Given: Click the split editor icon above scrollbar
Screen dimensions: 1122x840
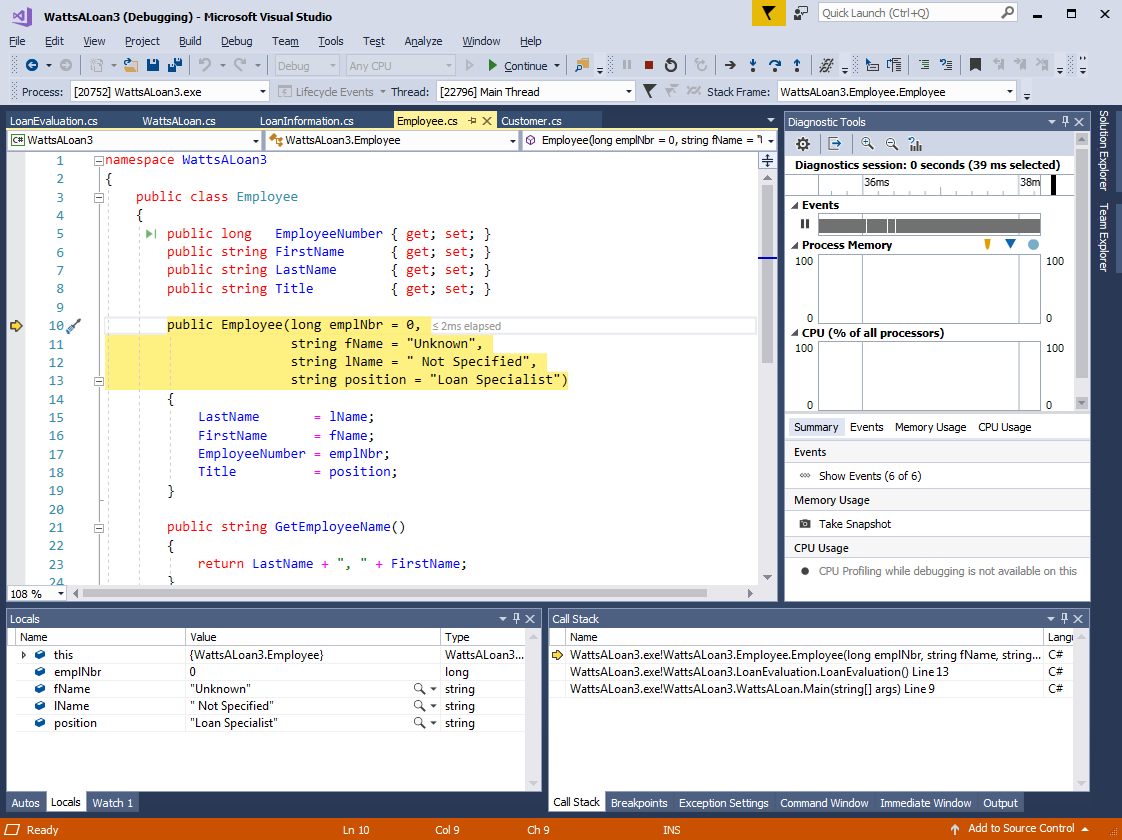Looking at the screenshot, I should click(767, 160).
